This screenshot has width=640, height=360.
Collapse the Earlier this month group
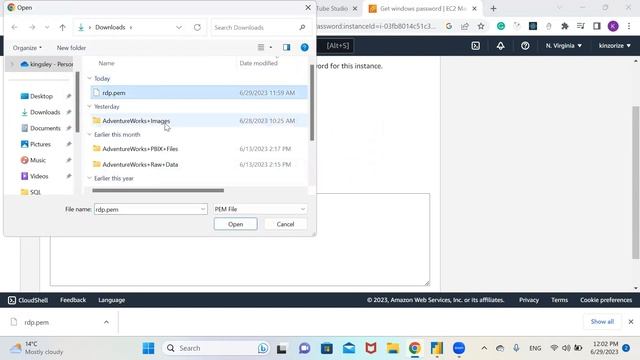89,134
